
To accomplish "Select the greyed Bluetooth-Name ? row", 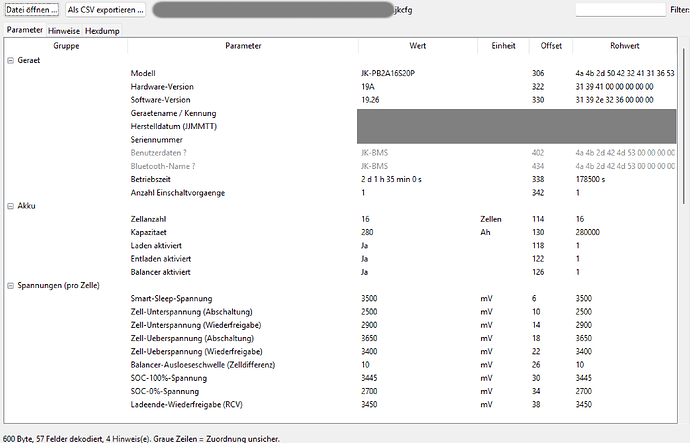I will point(340,166).
